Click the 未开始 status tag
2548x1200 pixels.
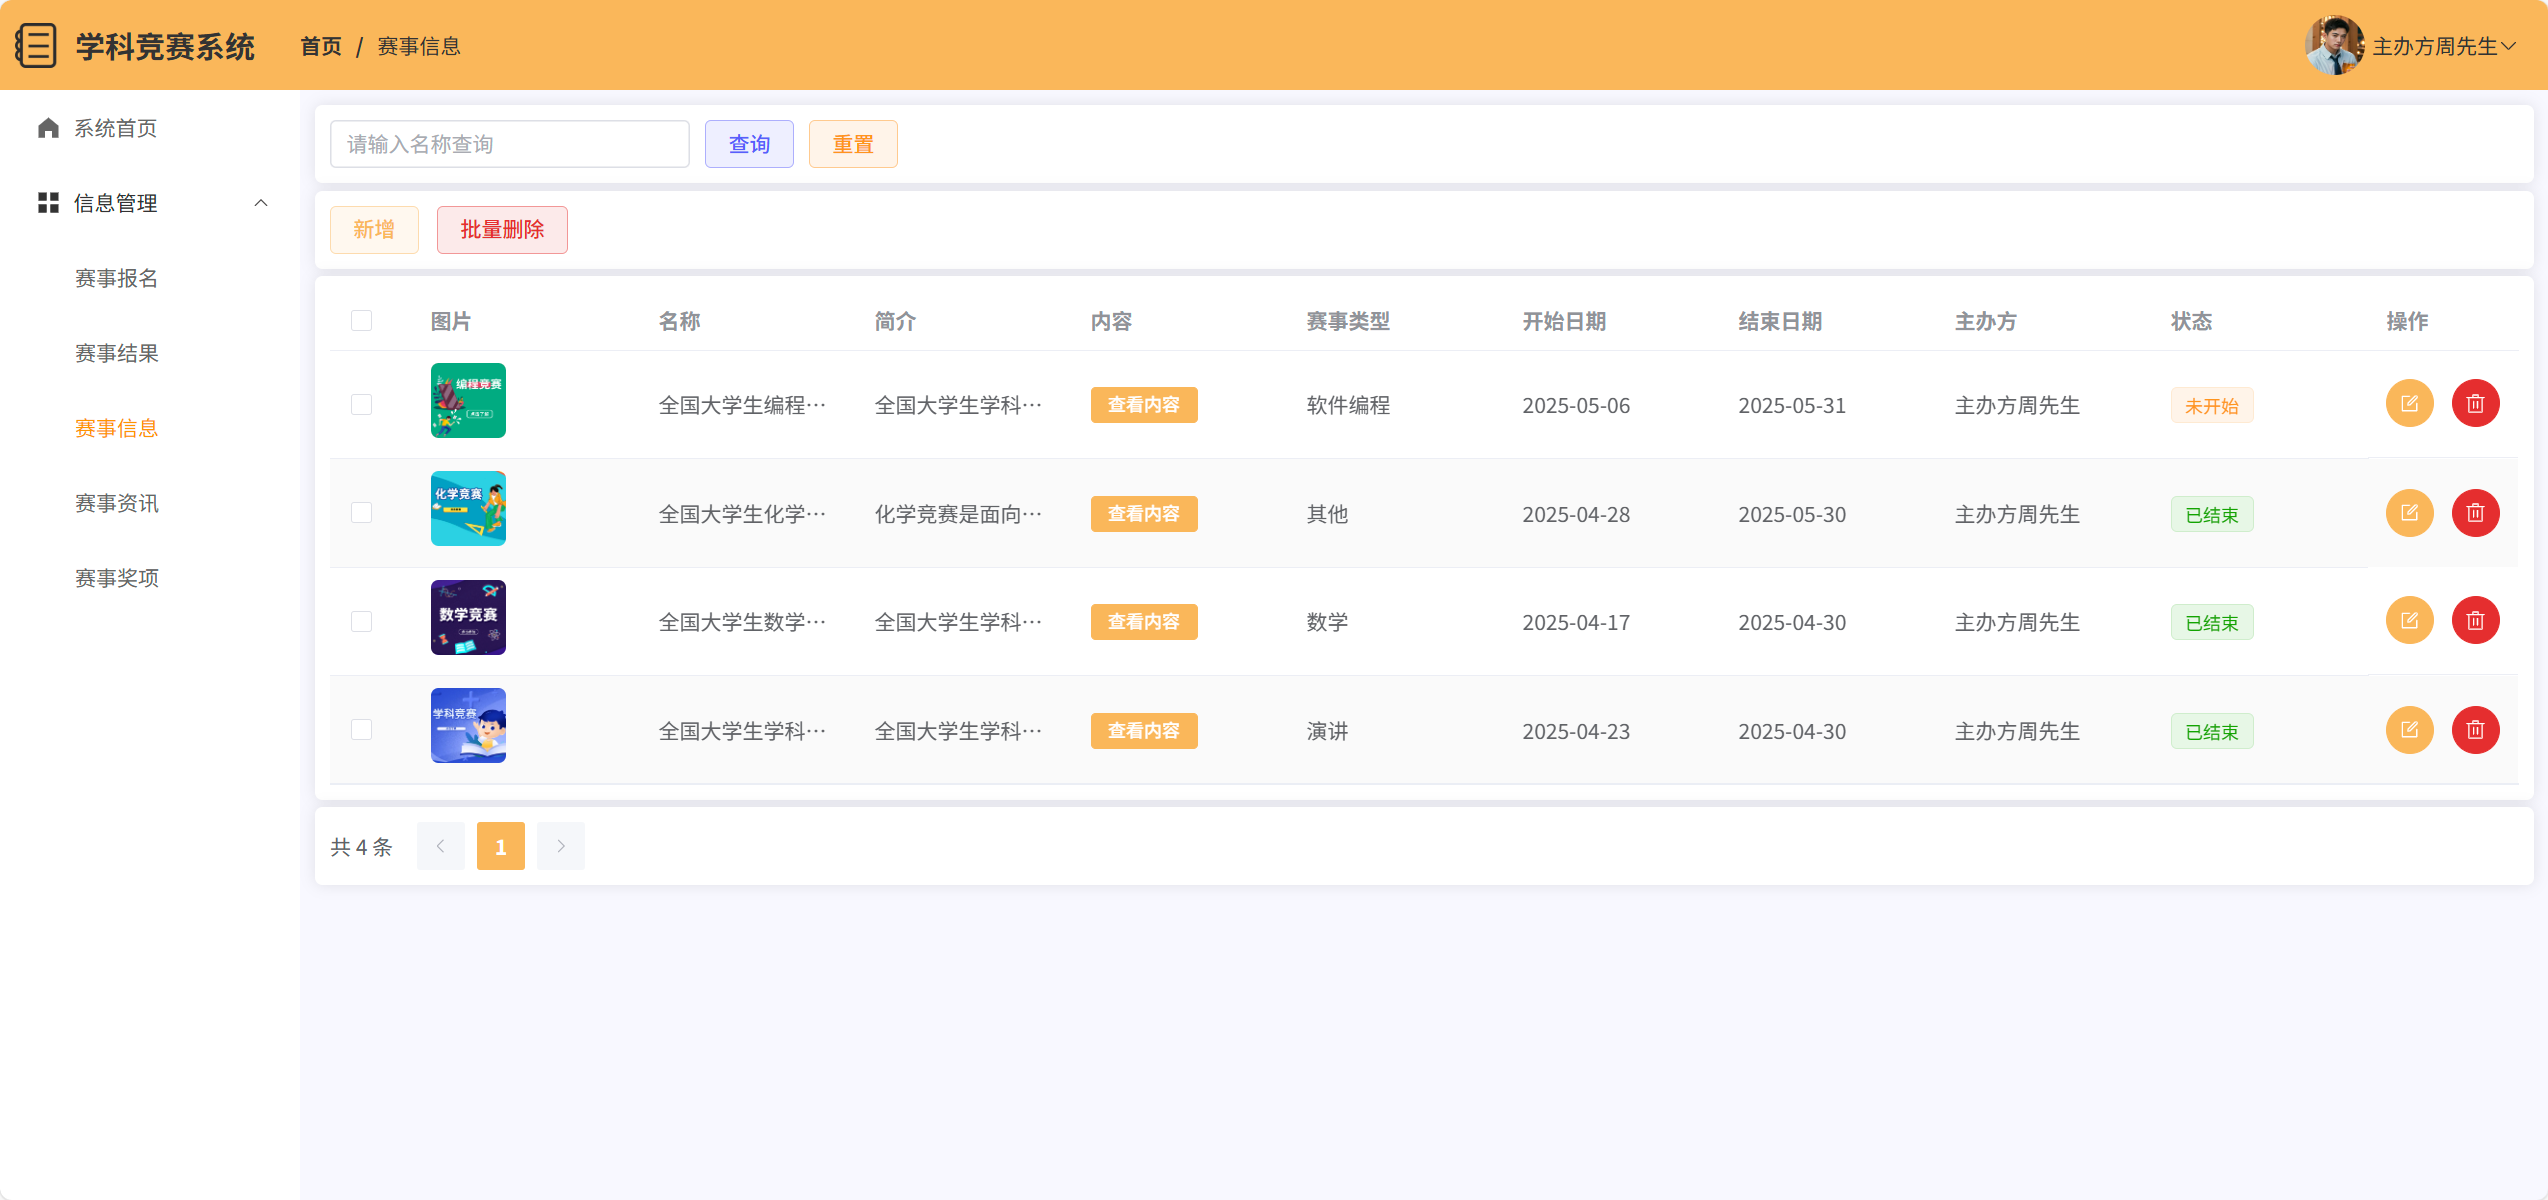pyautogui.click(x=2211, y=406)
